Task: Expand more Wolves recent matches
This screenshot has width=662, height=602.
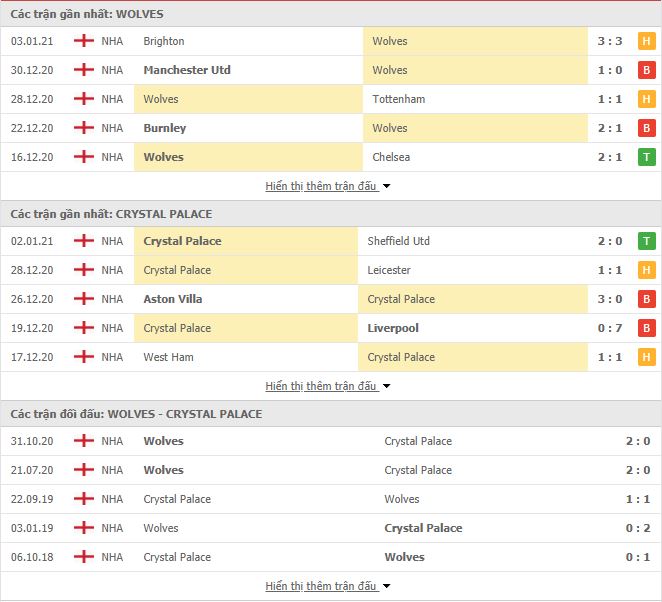Action: click(x=328, y=186)
